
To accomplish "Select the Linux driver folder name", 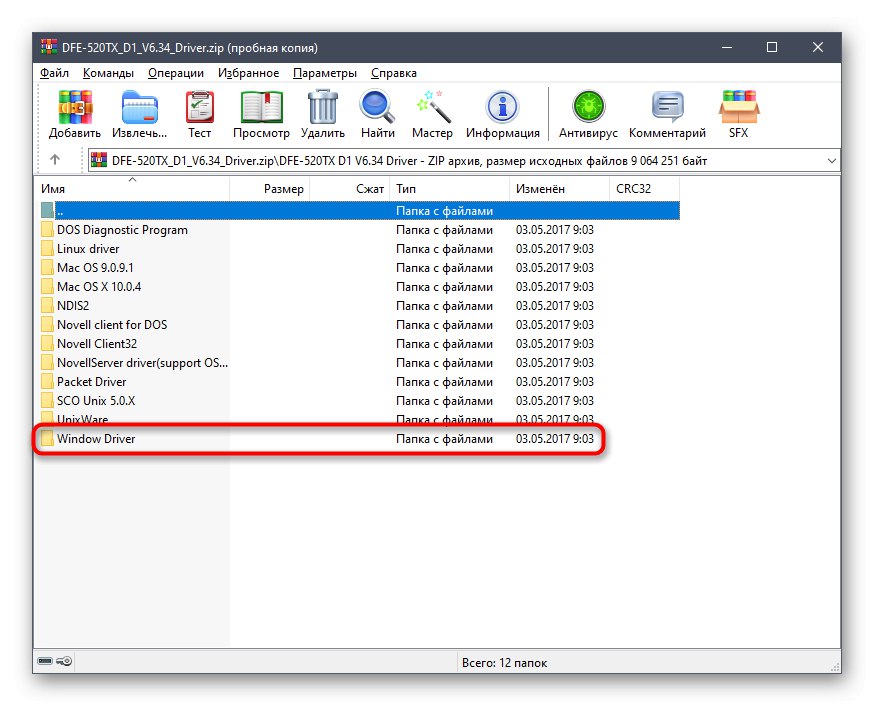I will click(88, 249).
